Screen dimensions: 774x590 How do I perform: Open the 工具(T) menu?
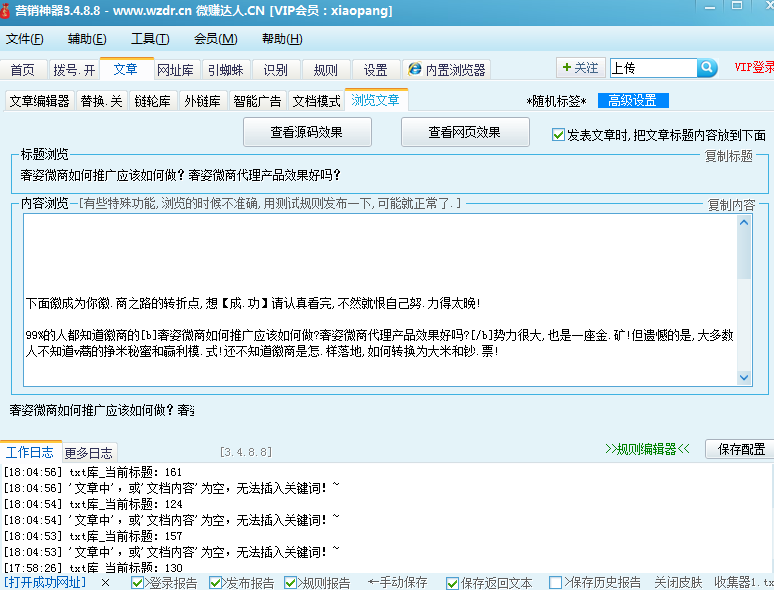coord(150,39)
